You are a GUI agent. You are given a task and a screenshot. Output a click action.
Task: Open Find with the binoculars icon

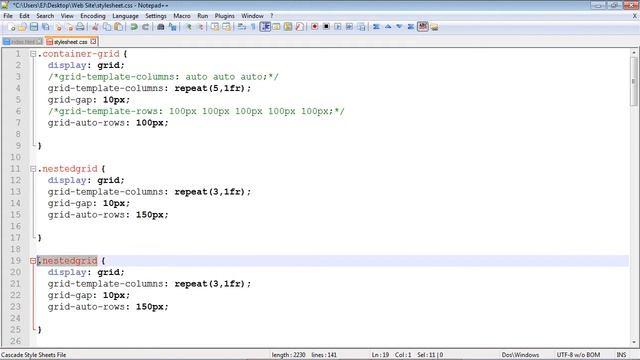[x=160, y=27]
